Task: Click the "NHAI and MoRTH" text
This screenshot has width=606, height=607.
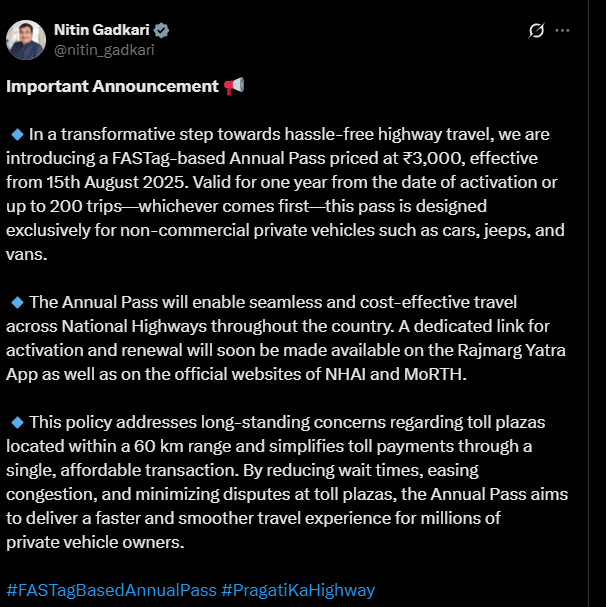Action: tap(395, 374)
